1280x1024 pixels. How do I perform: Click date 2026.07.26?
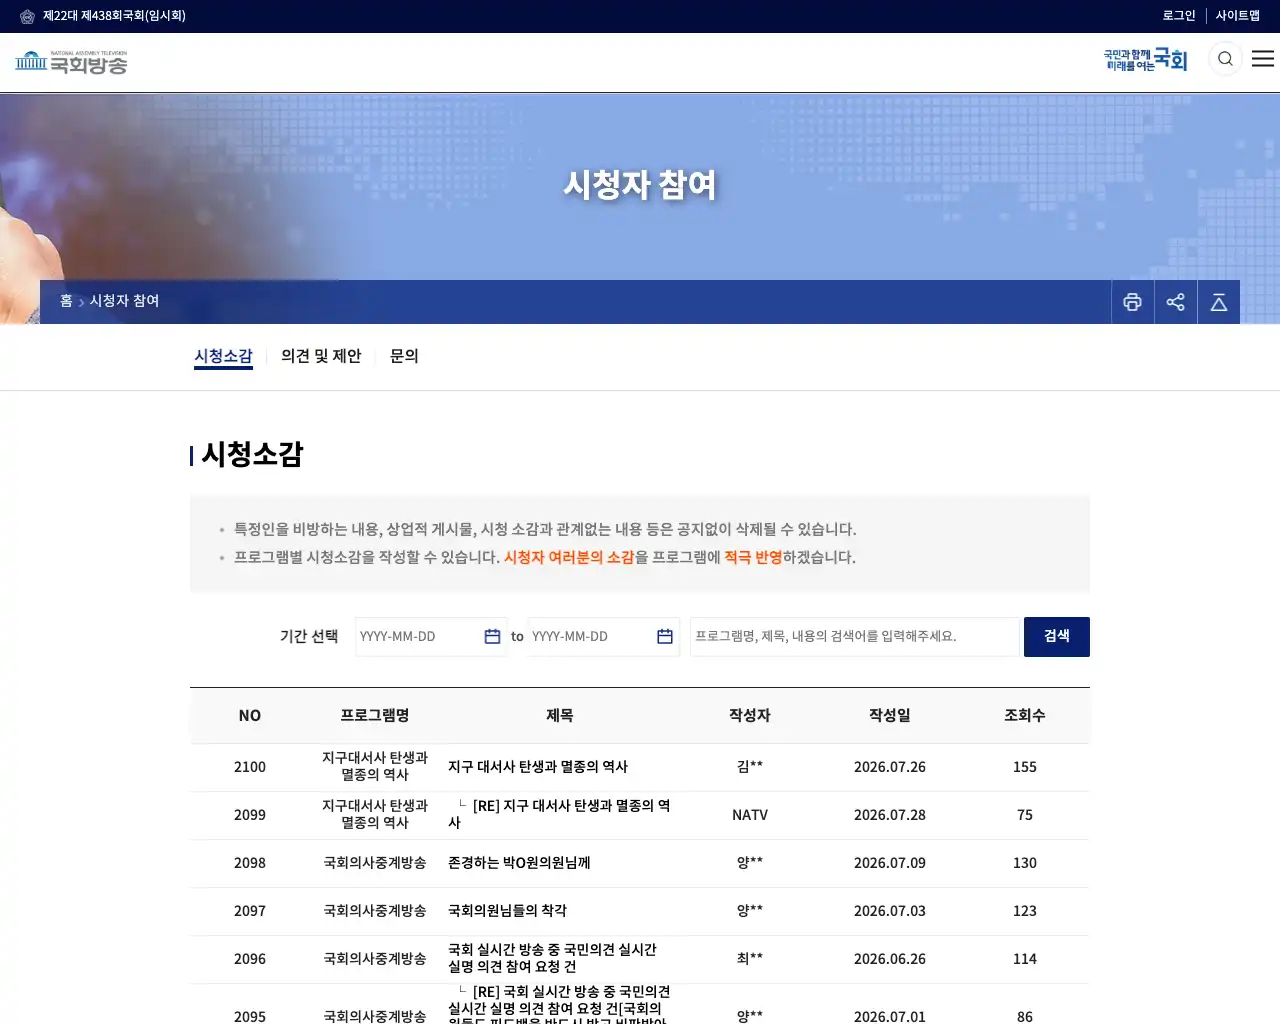click(x=890, y=767)
